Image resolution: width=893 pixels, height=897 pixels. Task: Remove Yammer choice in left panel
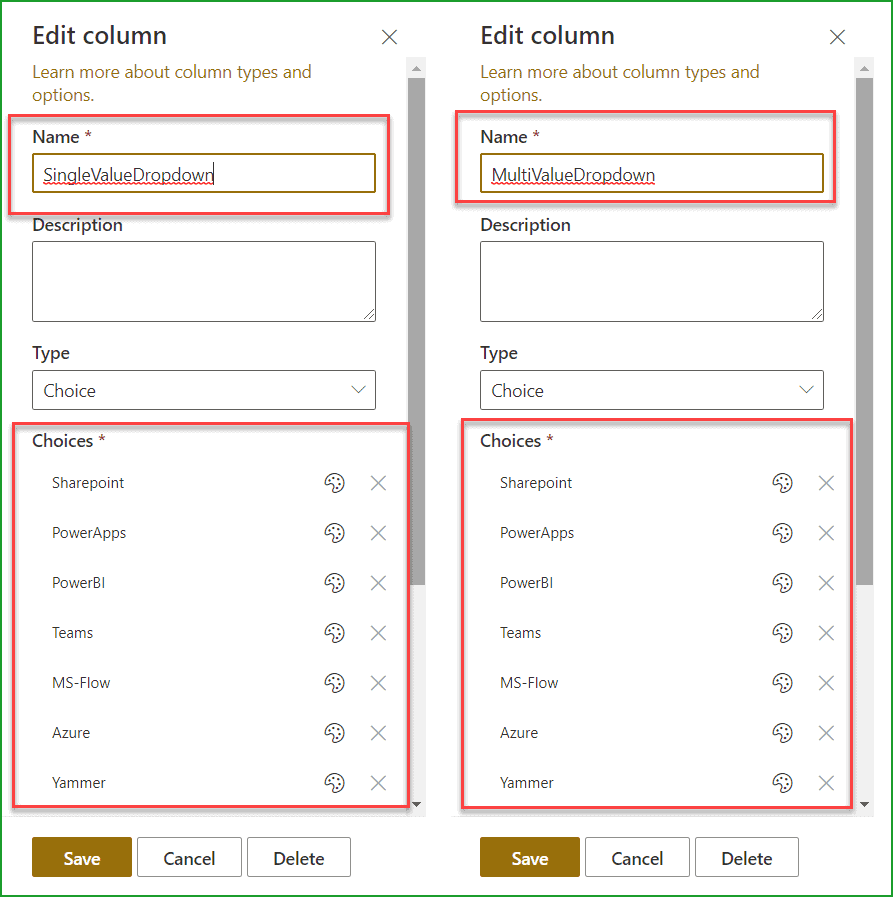coord(378,783)
